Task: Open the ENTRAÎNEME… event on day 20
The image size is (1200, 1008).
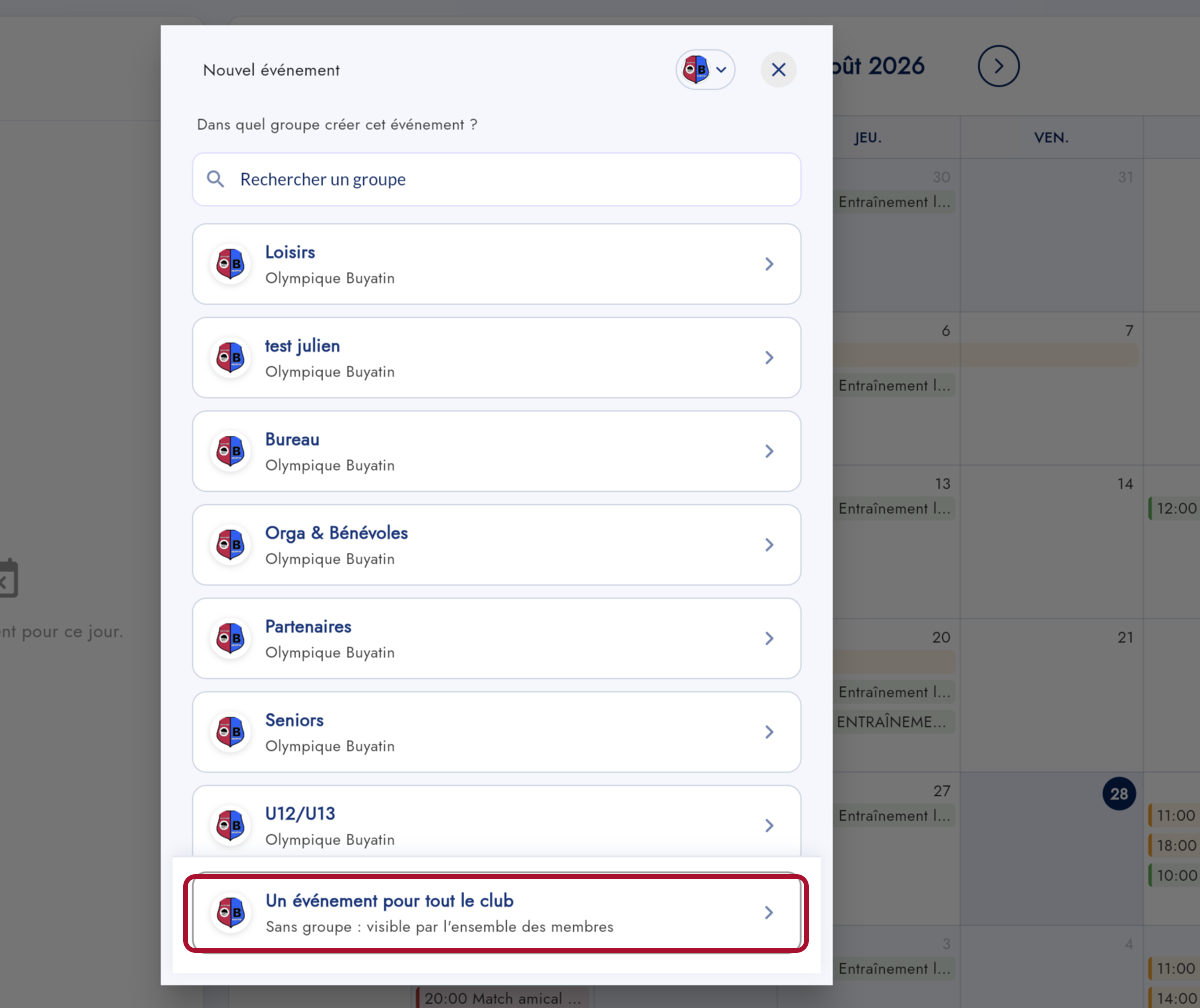Action: click(x=895, y=722)
